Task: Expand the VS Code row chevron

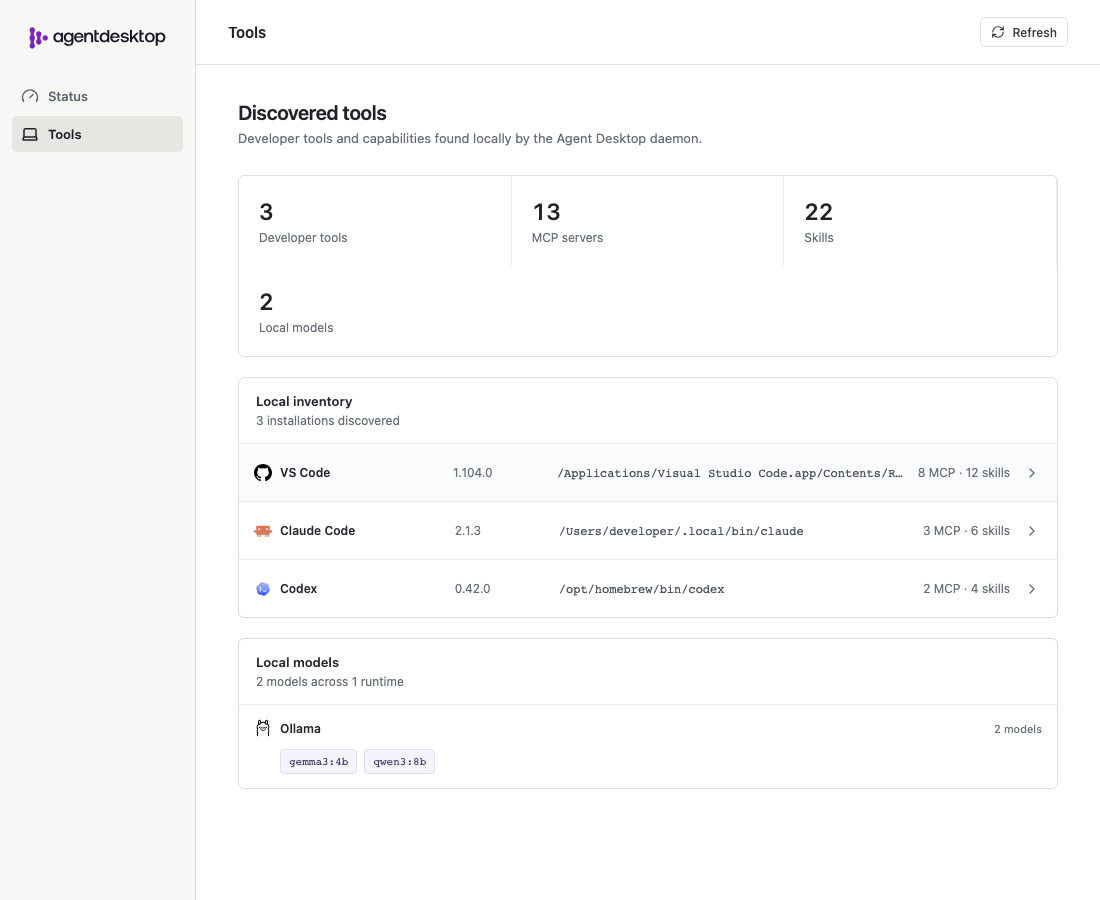Action: point(1032,473)
